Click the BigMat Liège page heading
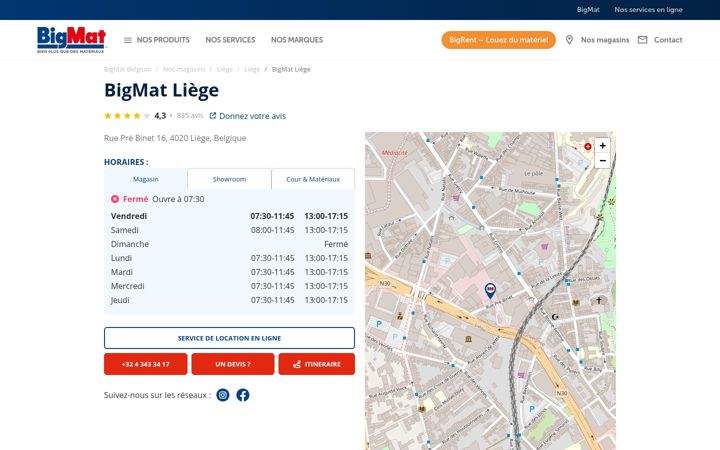 (162, 90)
